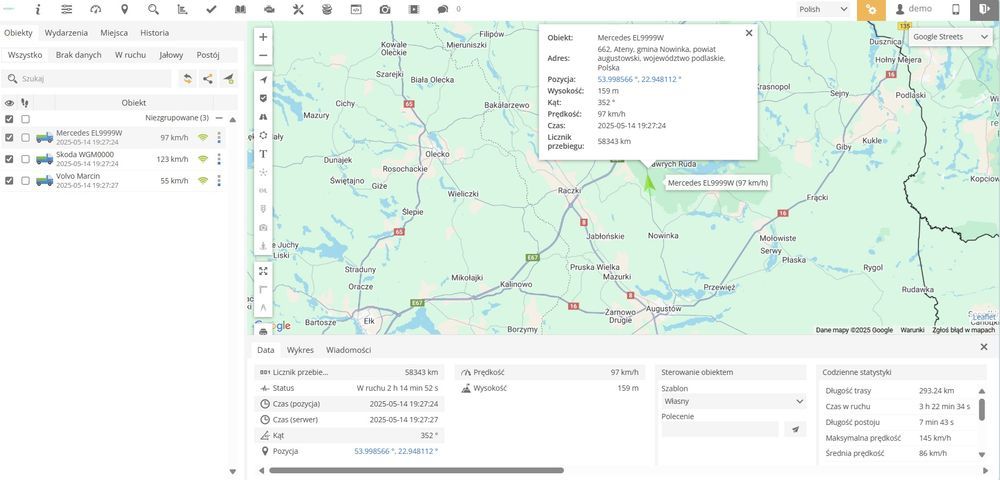This screenshot has height=480, width=1000.
Task: Send command with the Polecenie send button
Action: (795, 429)
